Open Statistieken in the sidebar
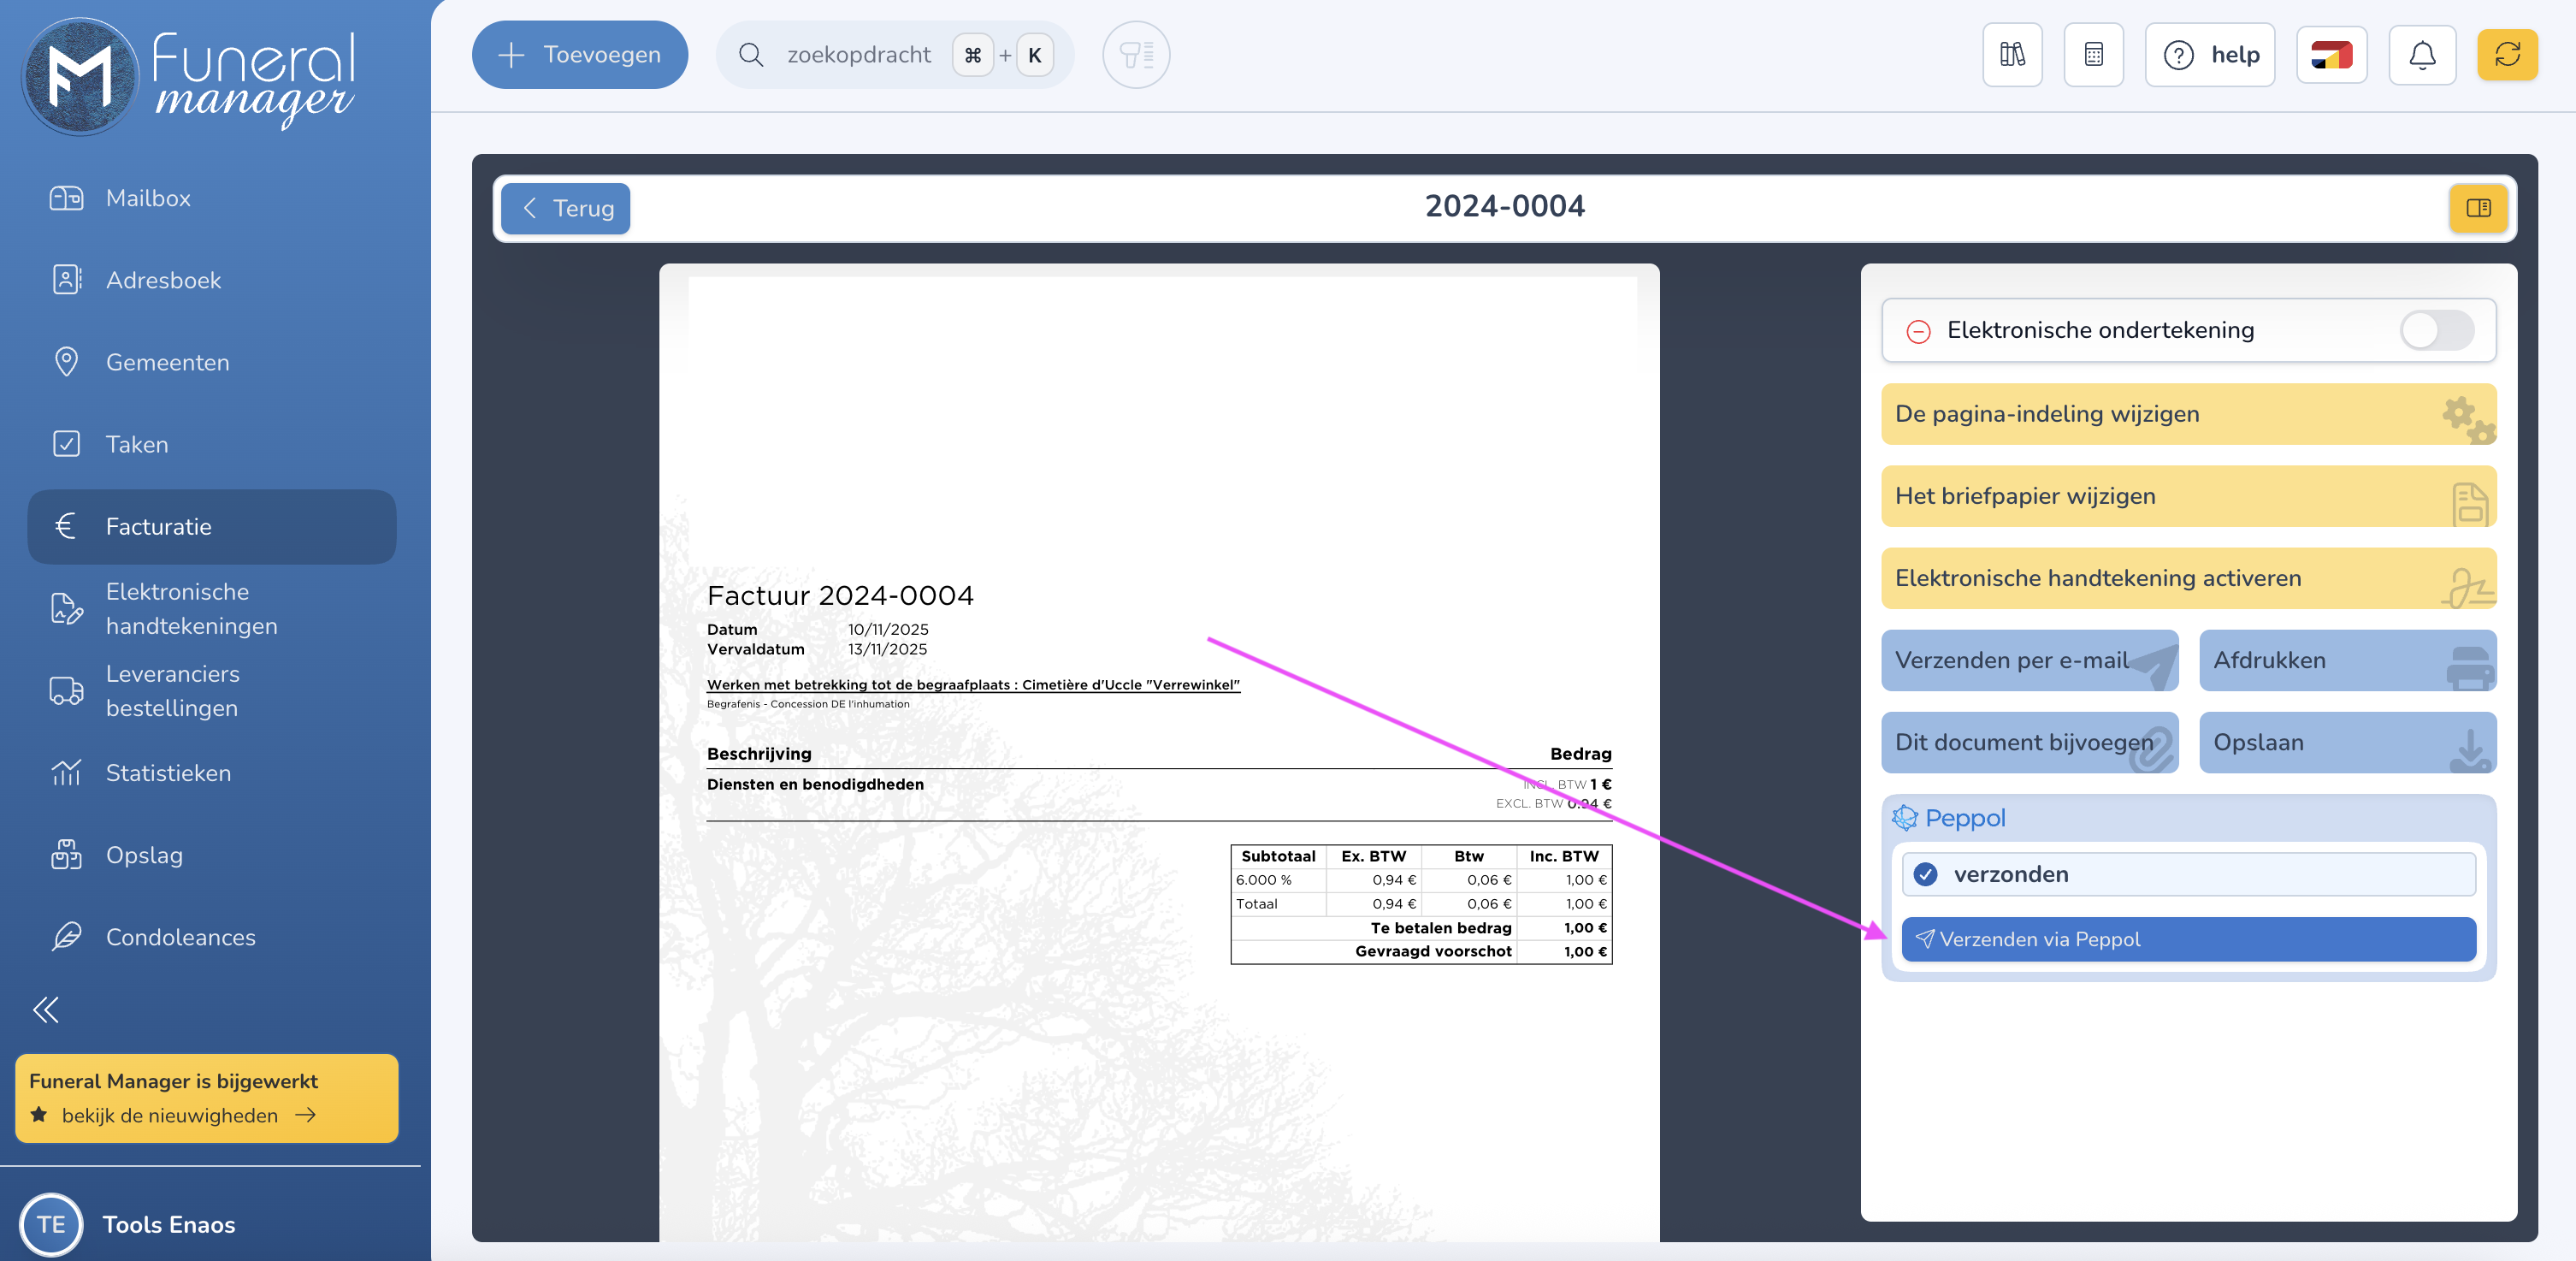This screenshot has width=2576, height=1261. (168, 773)
